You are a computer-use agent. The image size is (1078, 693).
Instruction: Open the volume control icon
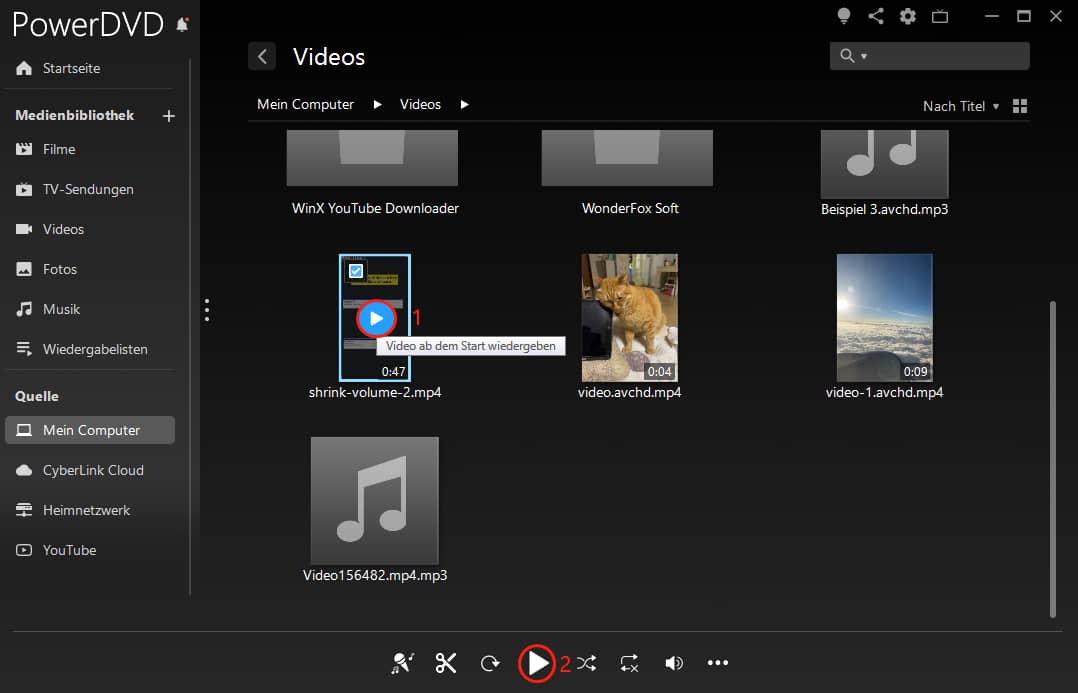(673, 662)
